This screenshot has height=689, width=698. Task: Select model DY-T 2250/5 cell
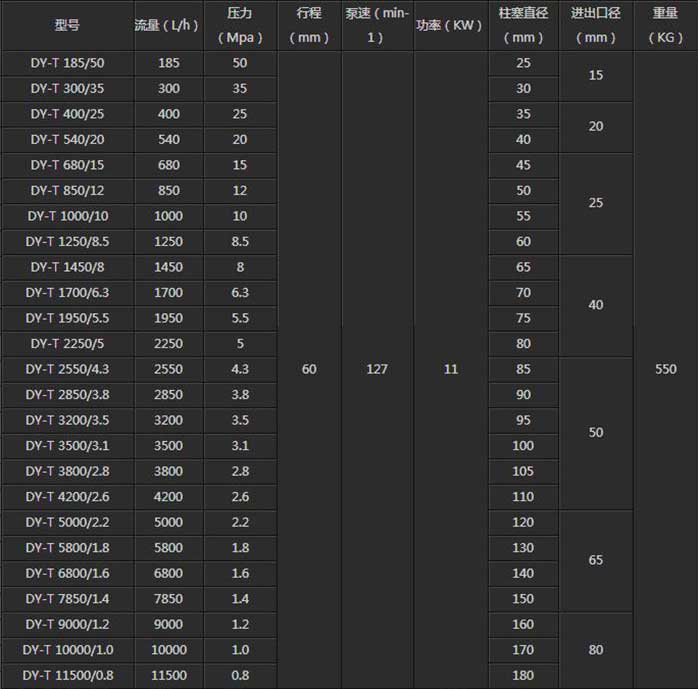(67, 343)
